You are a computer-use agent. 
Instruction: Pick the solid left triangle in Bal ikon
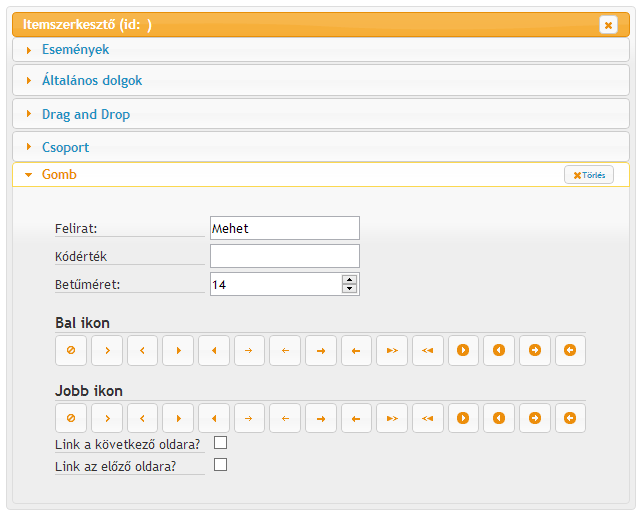(x=214, y=350)
